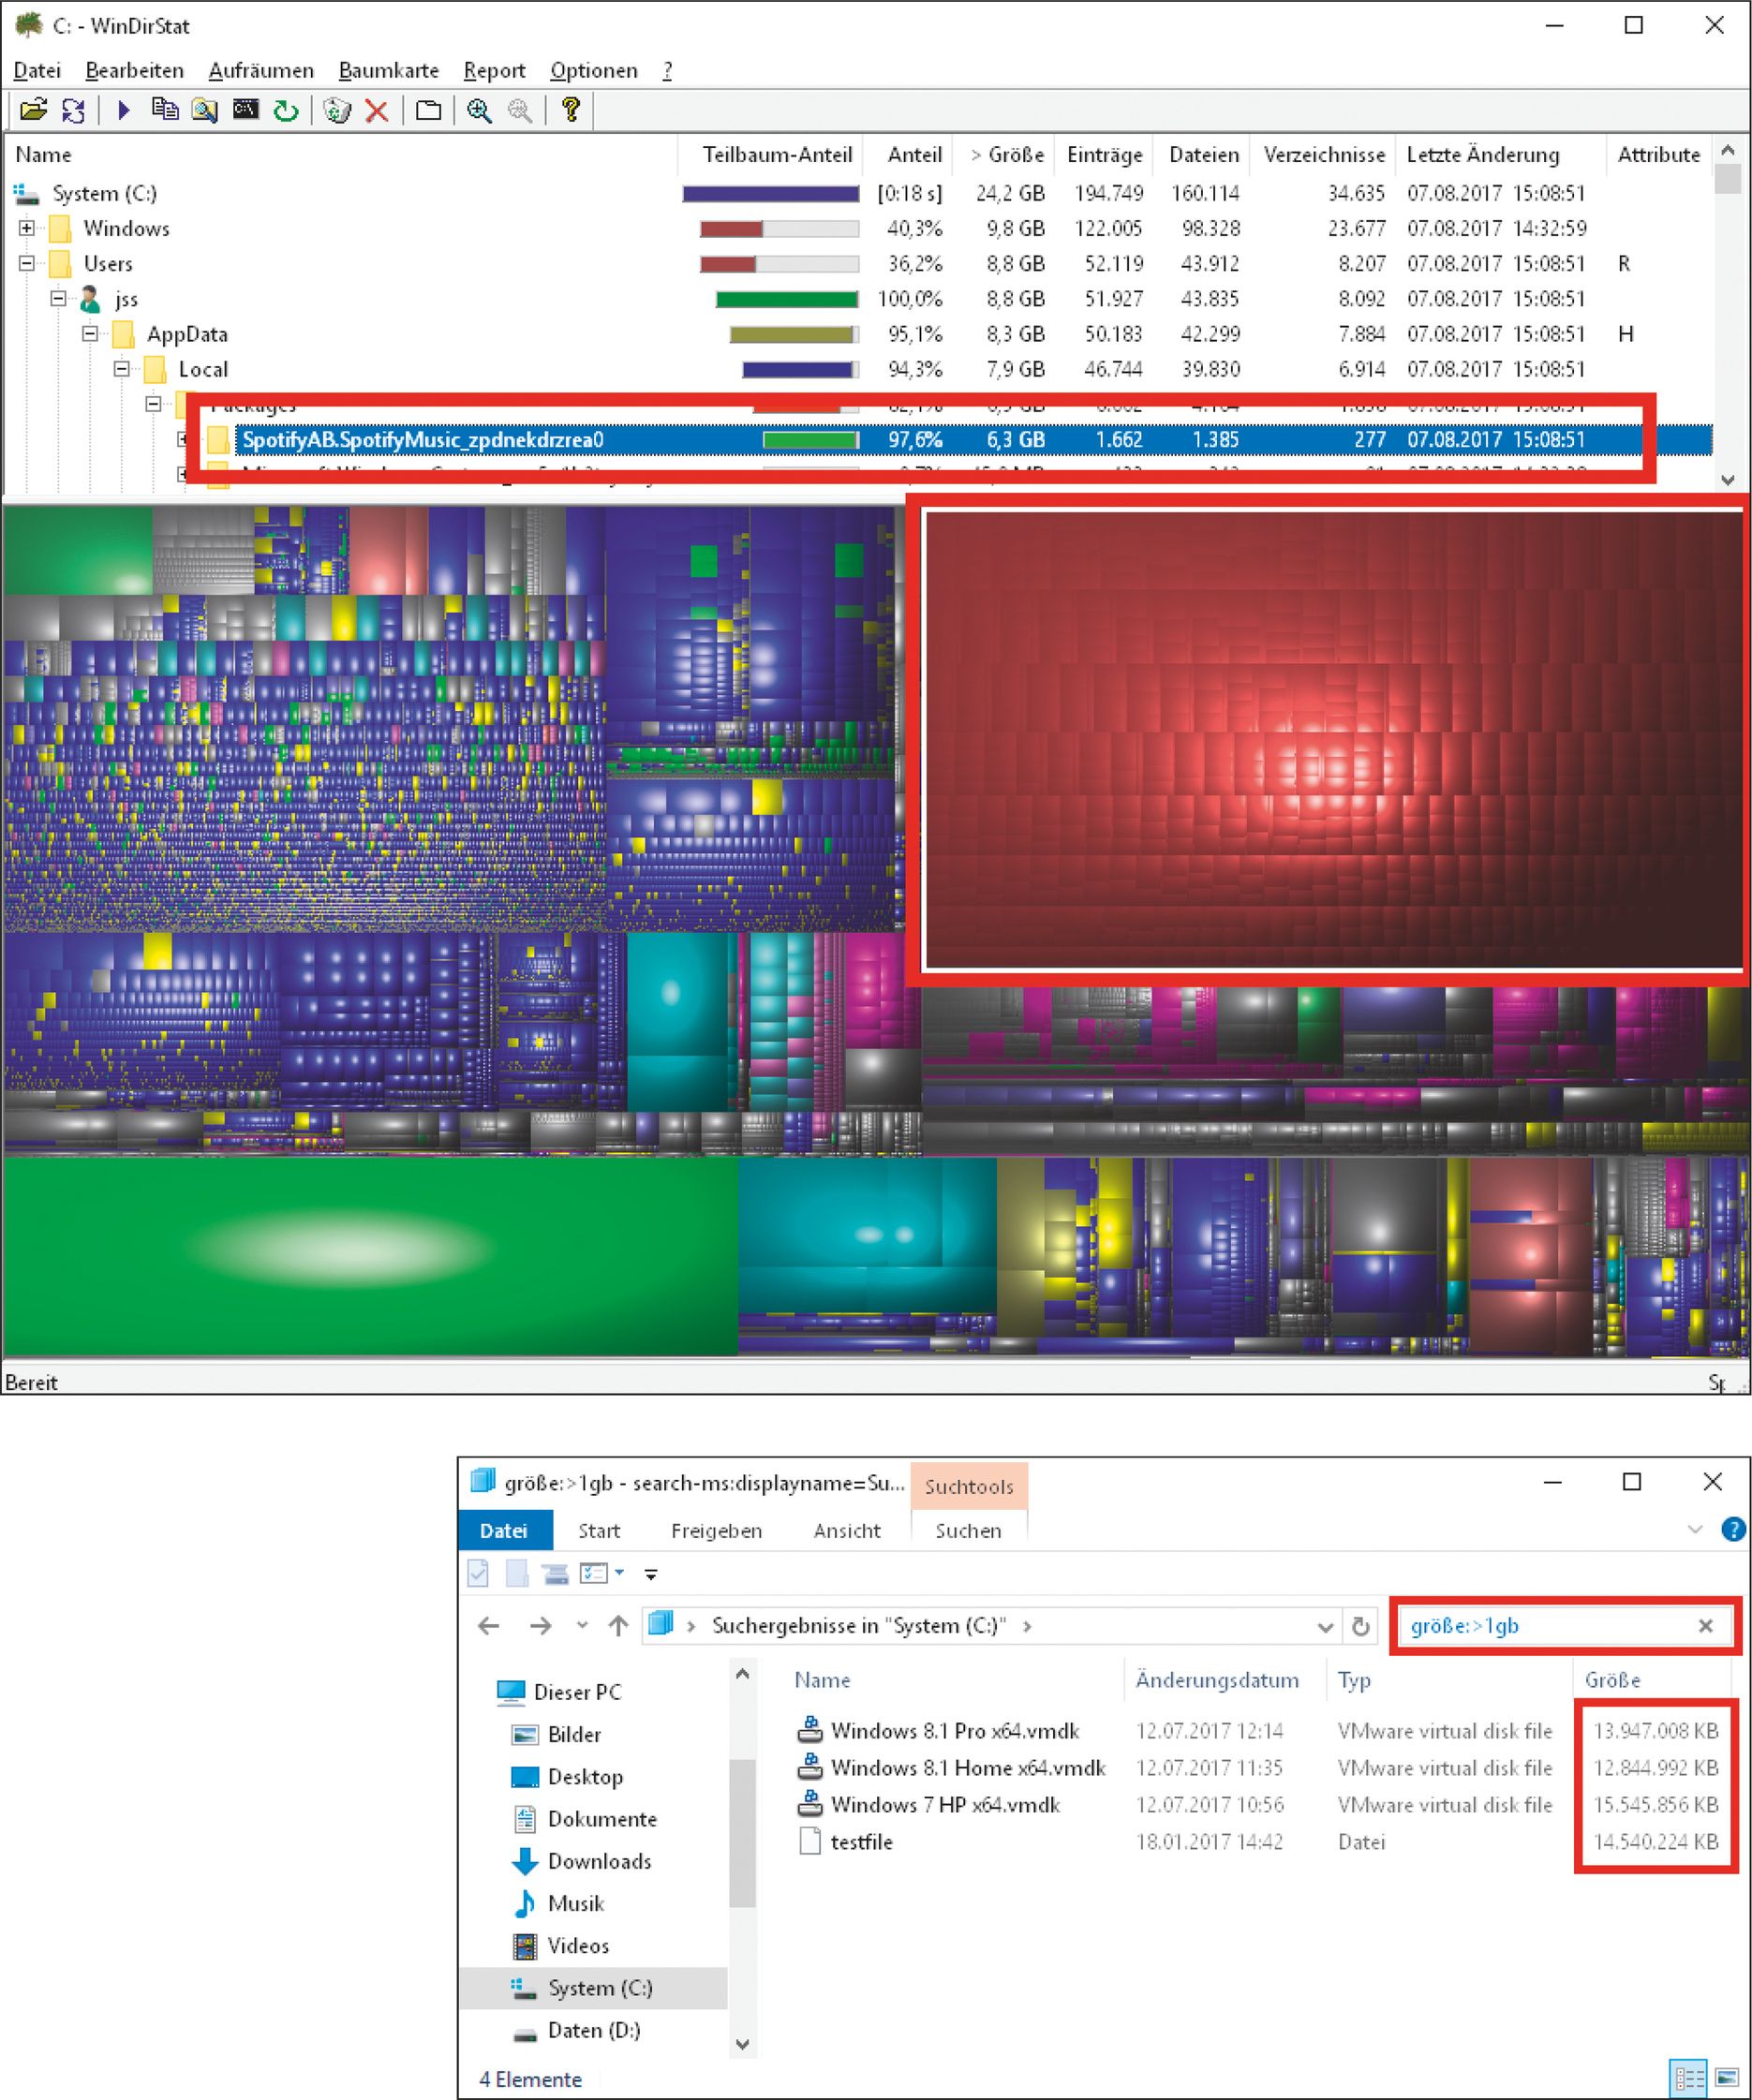This screenshot has width=1752, height=2100.
Task: Open the Baumkarte menu
Action: [x=388, y=70]
